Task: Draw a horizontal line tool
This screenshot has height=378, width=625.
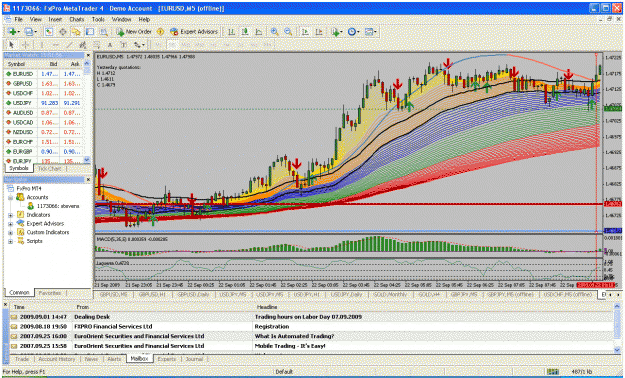Action: click(x=55, y=45)
